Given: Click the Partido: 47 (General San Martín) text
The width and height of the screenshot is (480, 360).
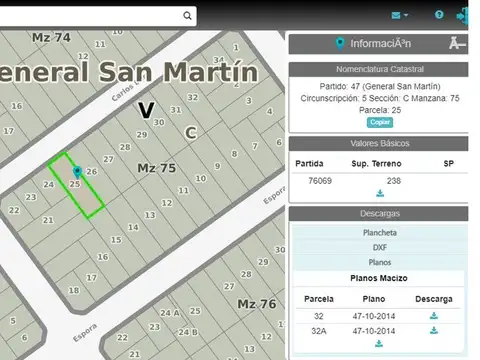Looking at the screenshot, I should (x=380, y=86).
